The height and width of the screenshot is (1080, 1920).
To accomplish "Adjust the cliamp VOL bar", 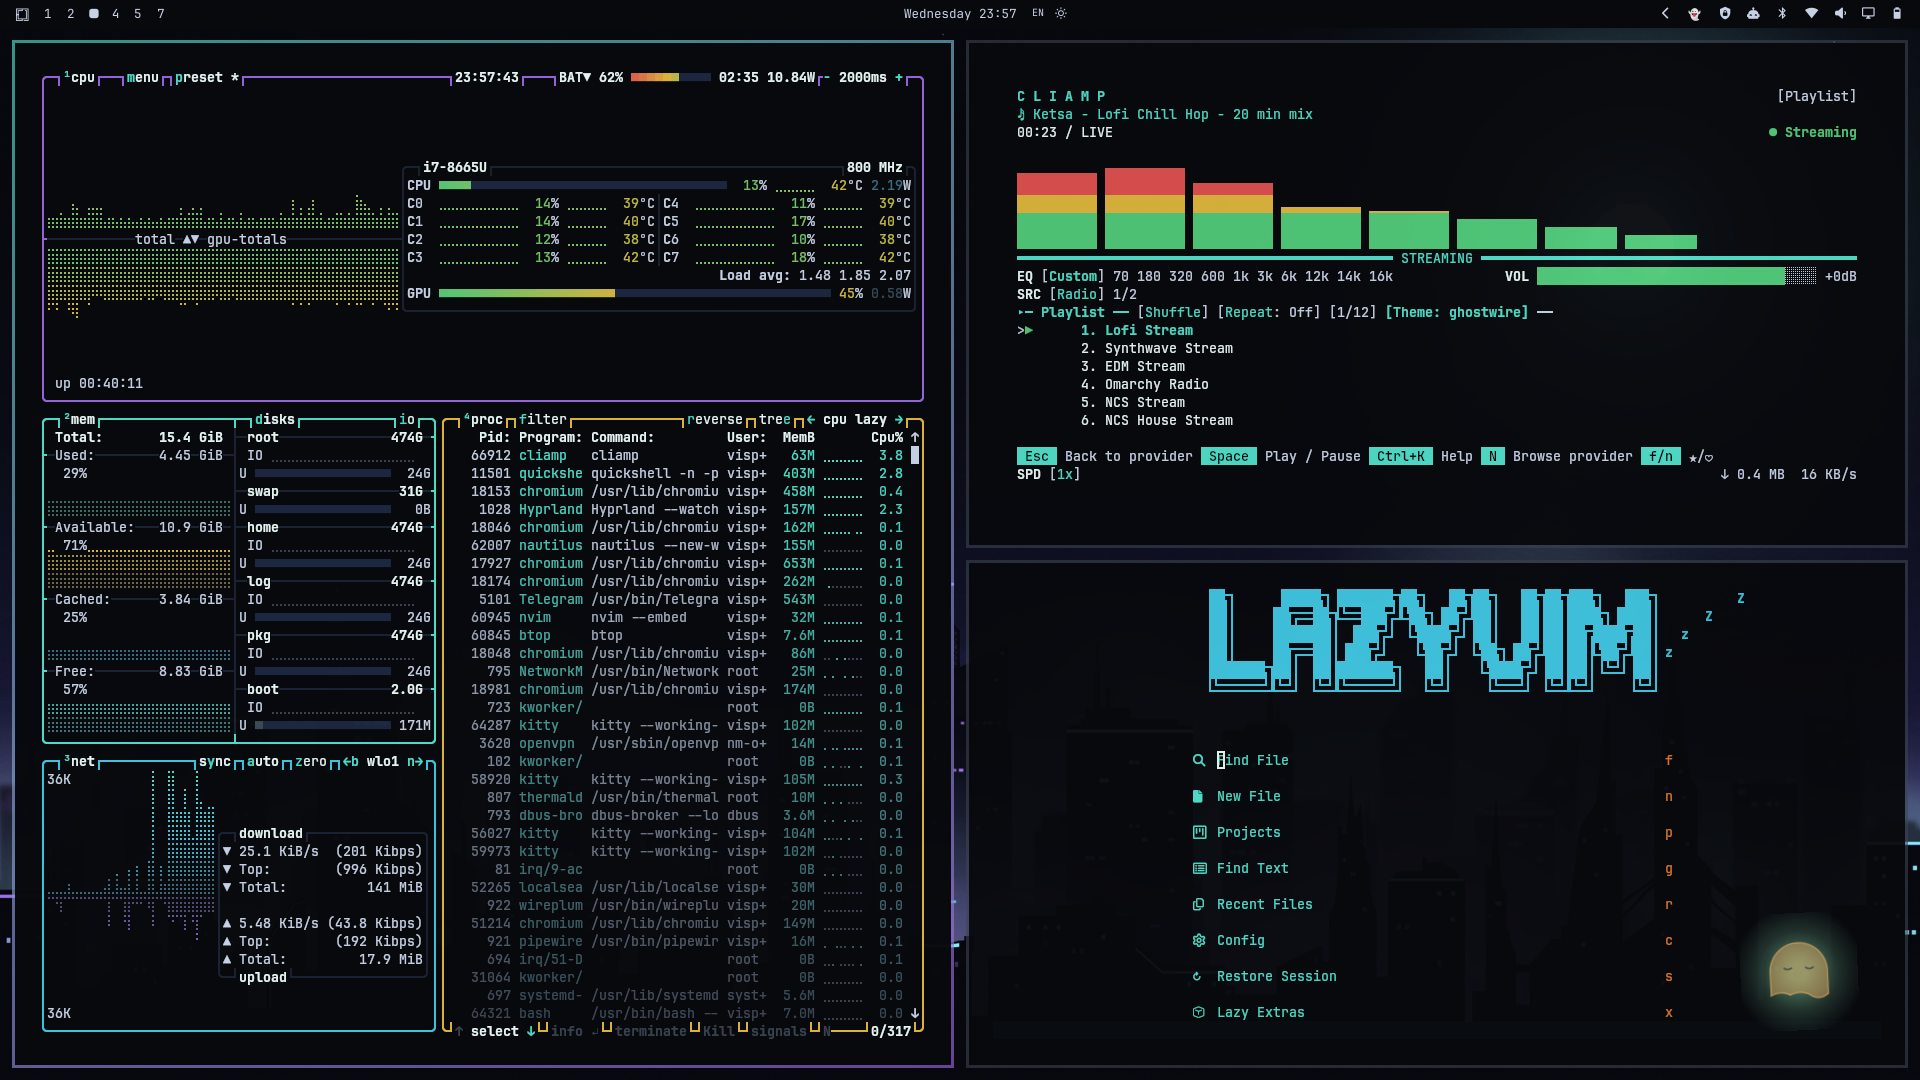I will click(1676, 277).
